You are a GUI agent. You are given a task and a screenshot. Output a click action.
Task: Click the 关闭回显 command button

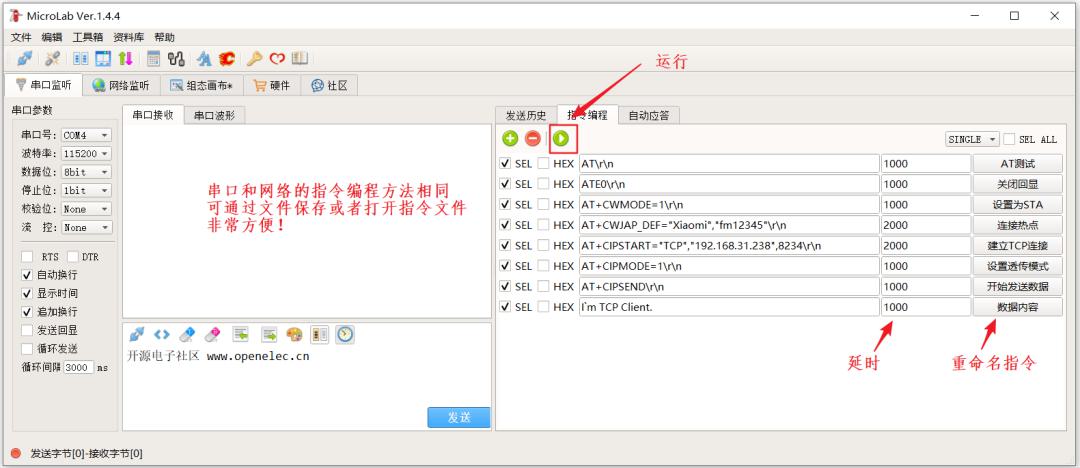click(x=1017, y=184)
